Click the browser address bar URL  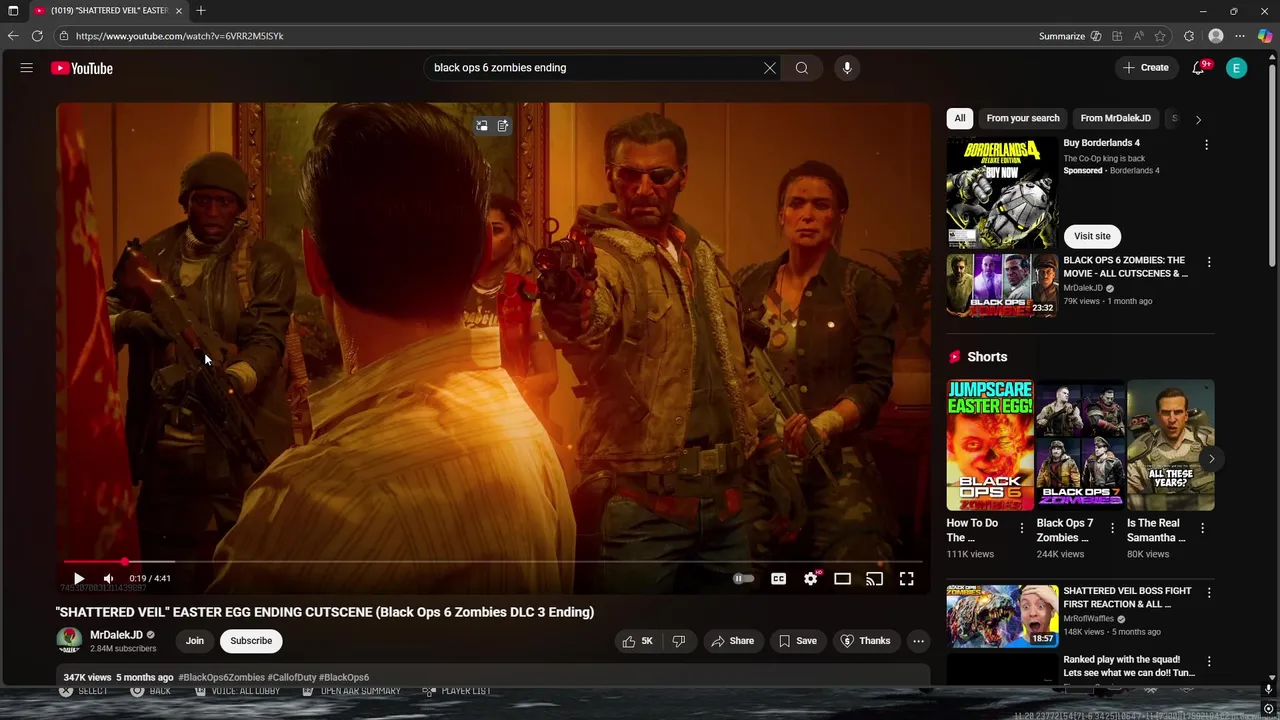[179, 36]
